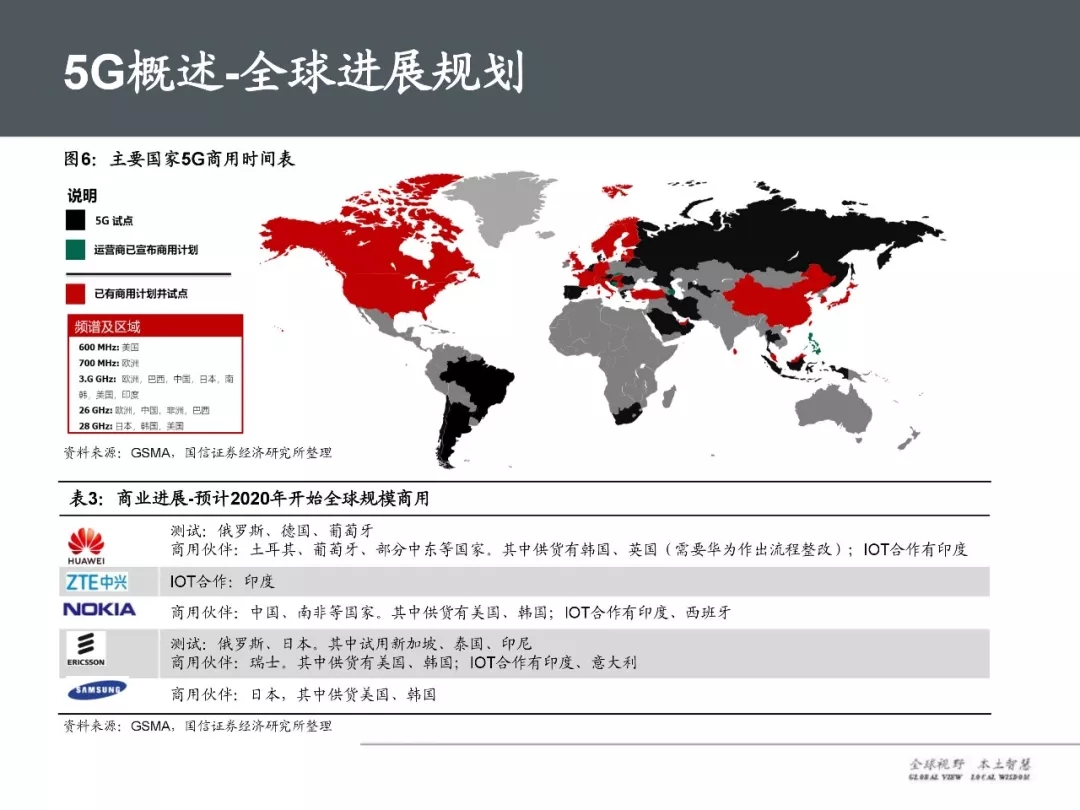Click the red 已有商用计划并试点 legend swatch
1080x810 pixels.
(75, 293)
